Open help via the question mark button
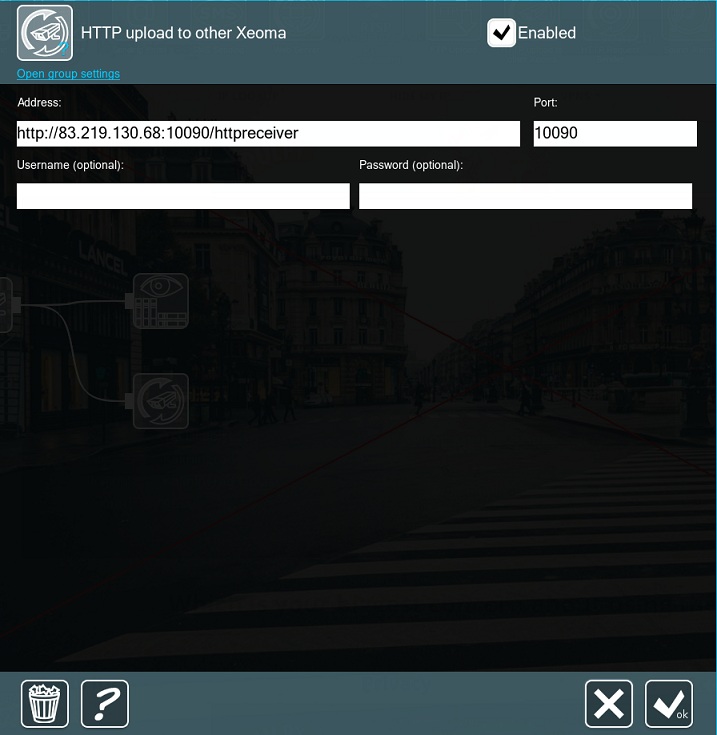 [105, 704]
